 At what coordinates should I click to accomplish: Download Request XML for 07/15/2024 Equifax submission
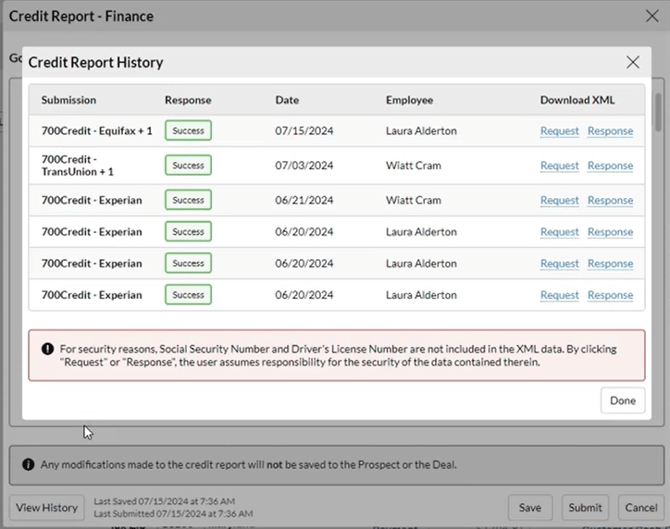pos(559,131)
